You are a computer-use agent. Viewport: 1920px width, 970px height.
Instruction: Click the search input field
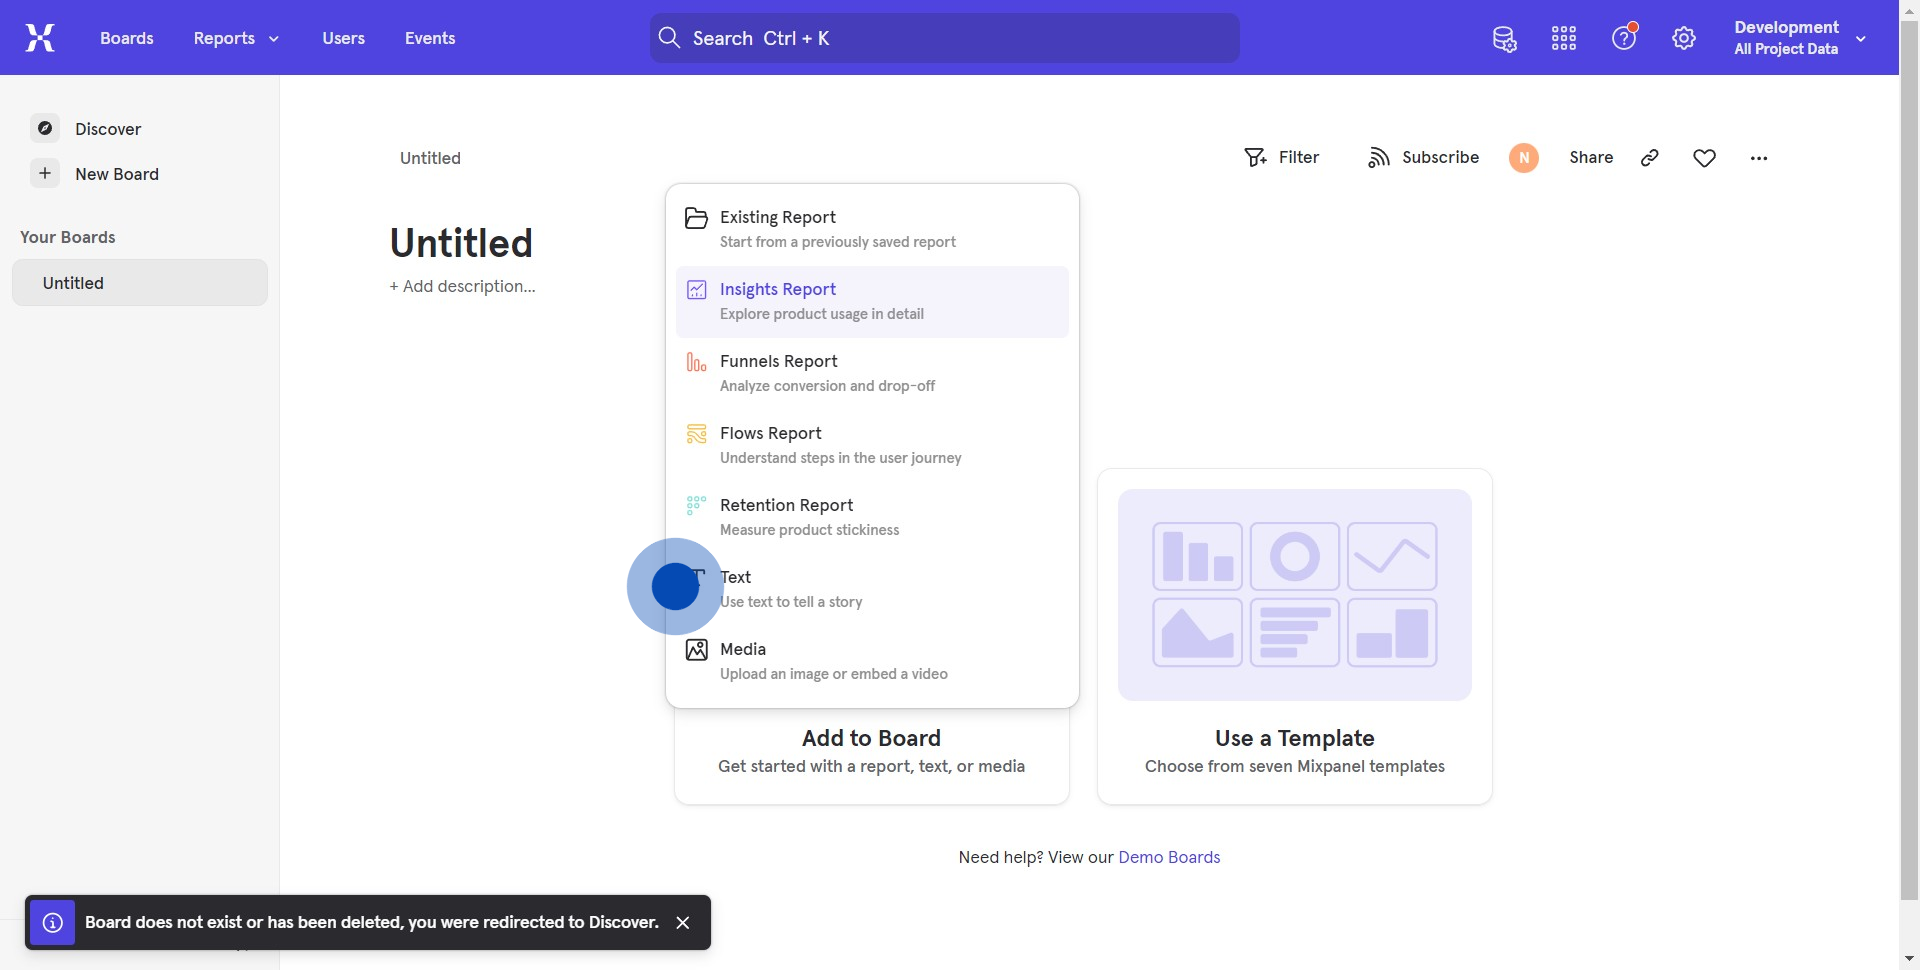click(x=945, y=38)
